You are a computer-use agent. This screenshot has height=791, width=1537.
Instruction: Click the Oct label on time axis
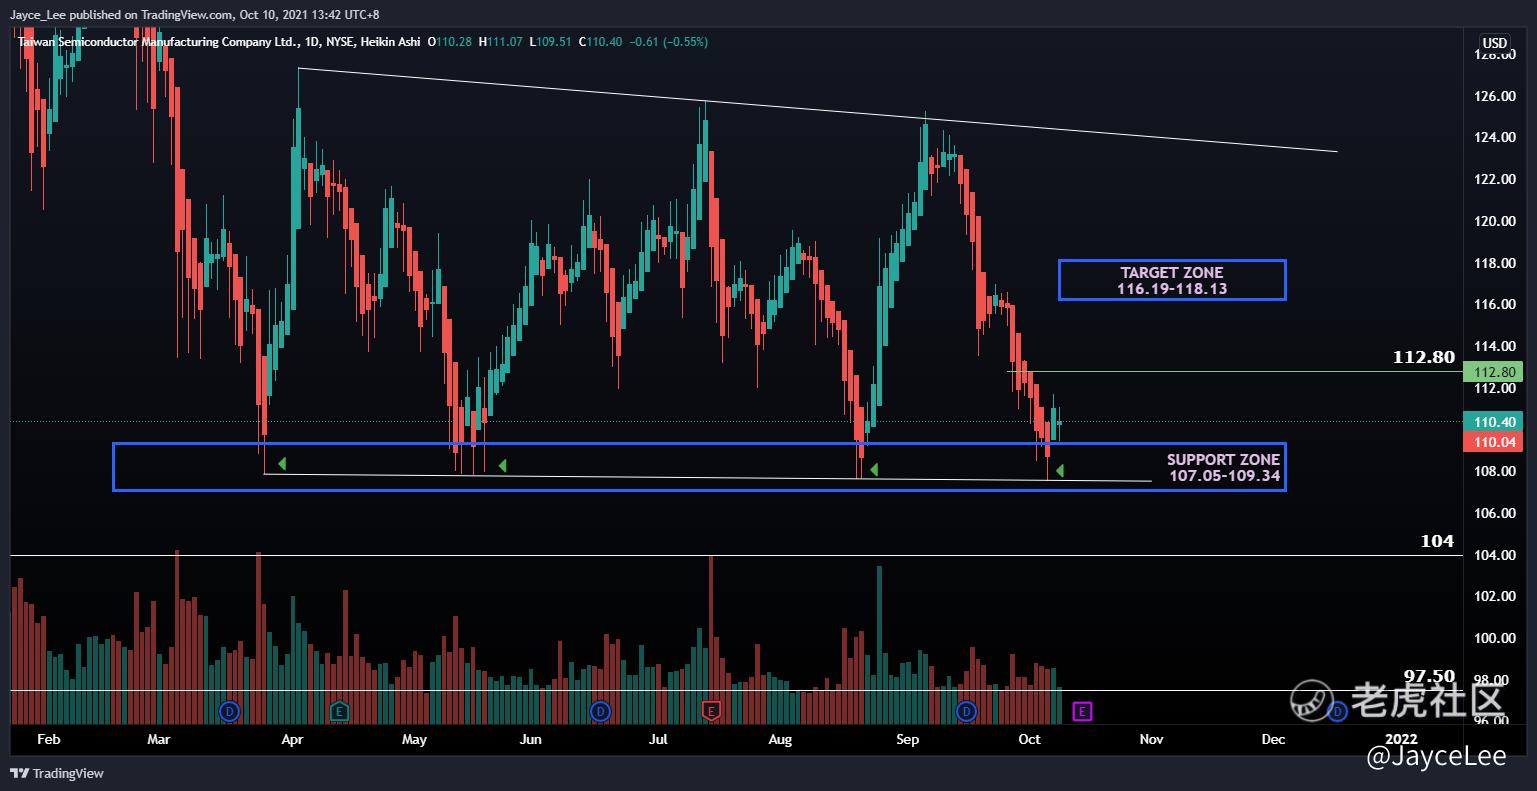point(1029,739)
